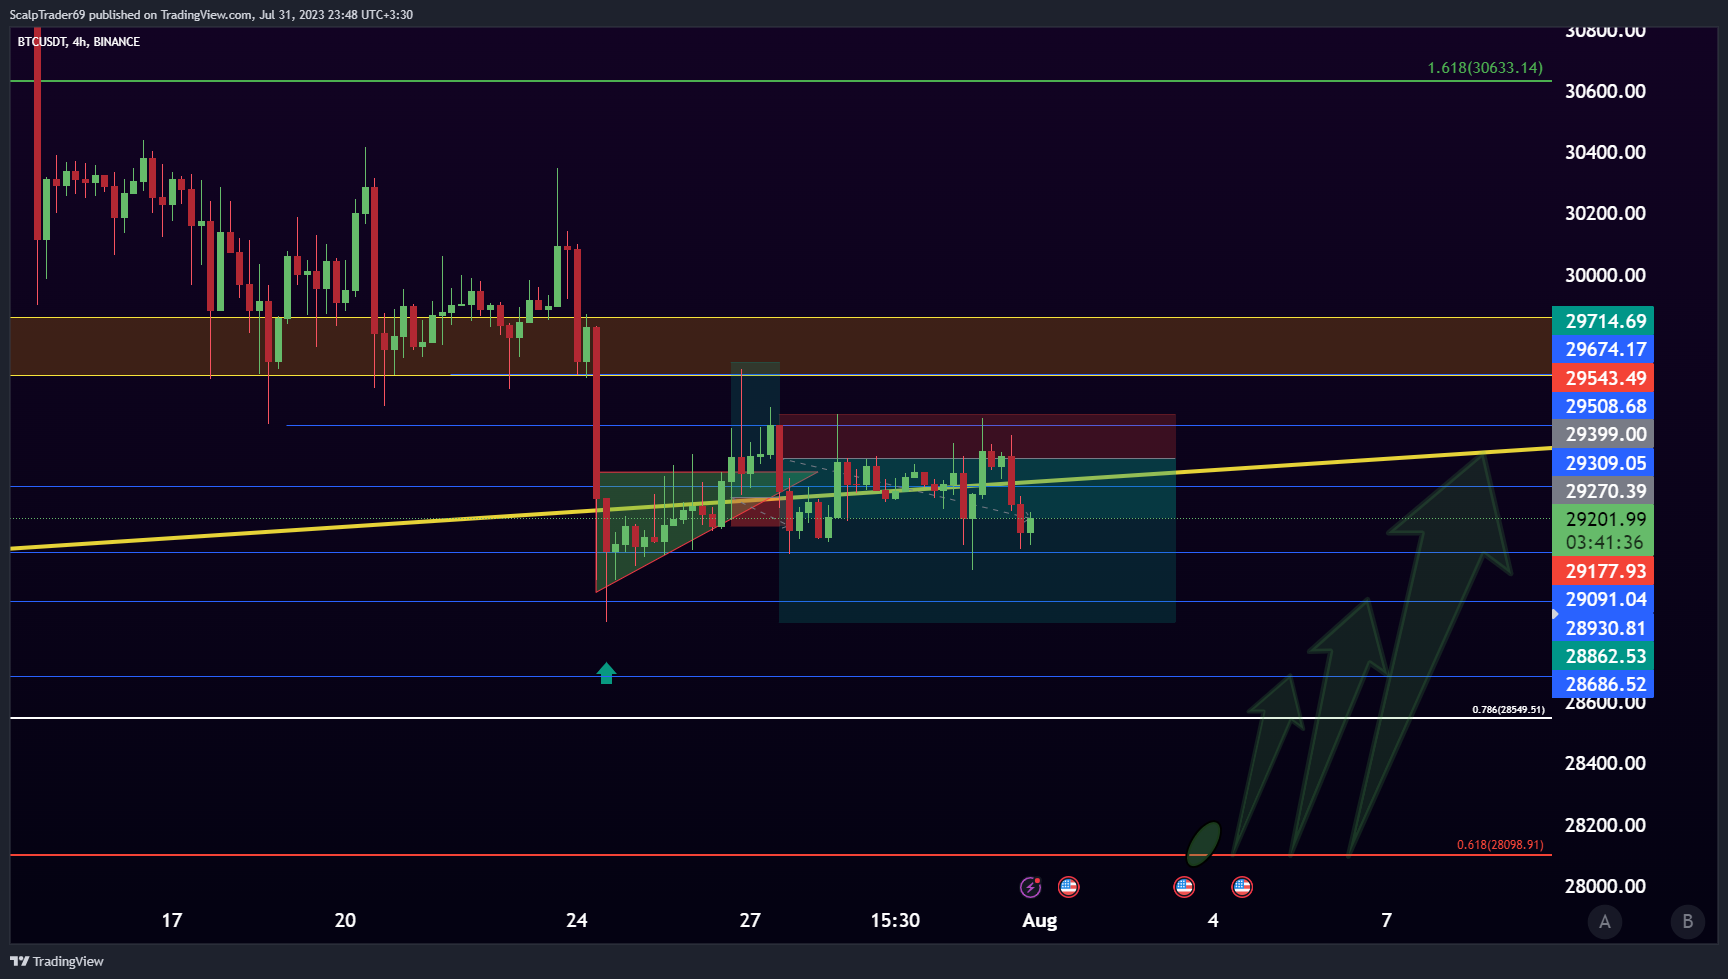Click the 28686.52 price label
The height and width of the screenshot is (979, 1728).
pyautogui.click(x=1603, y=684)
